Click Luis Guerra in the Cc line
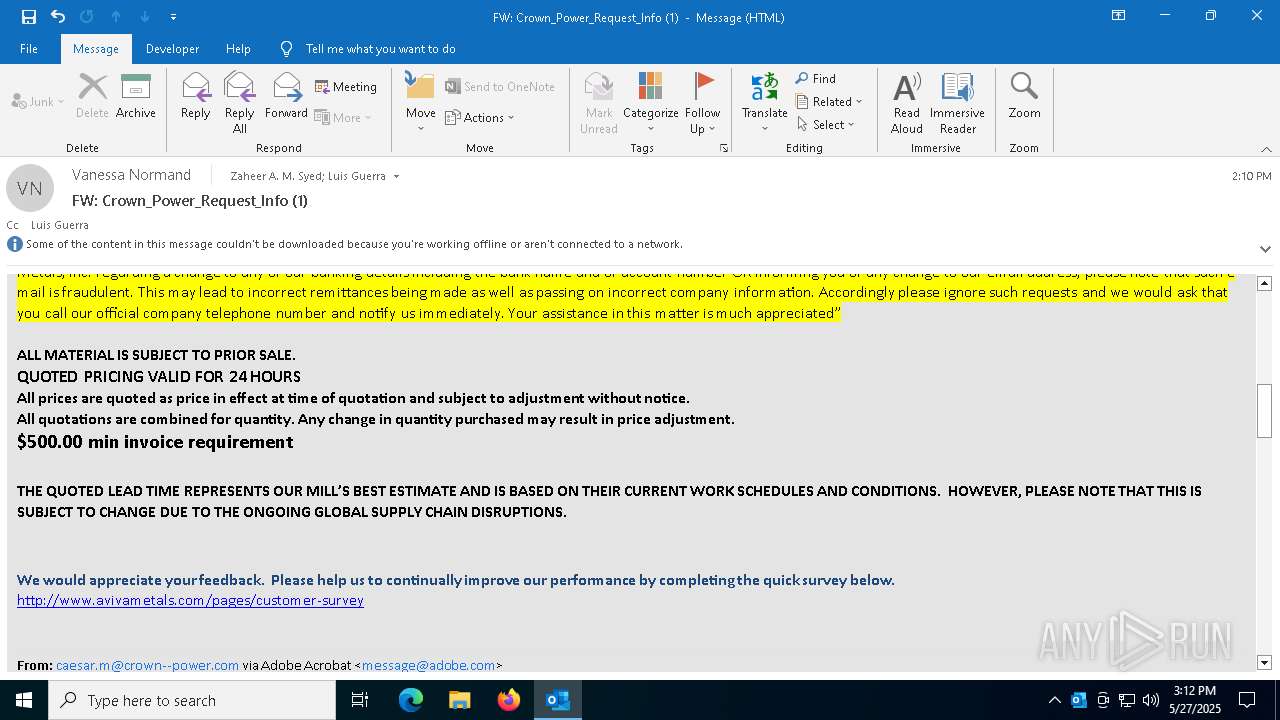The height and width of the screenshot is (720, 1280). tap(60, 225)
